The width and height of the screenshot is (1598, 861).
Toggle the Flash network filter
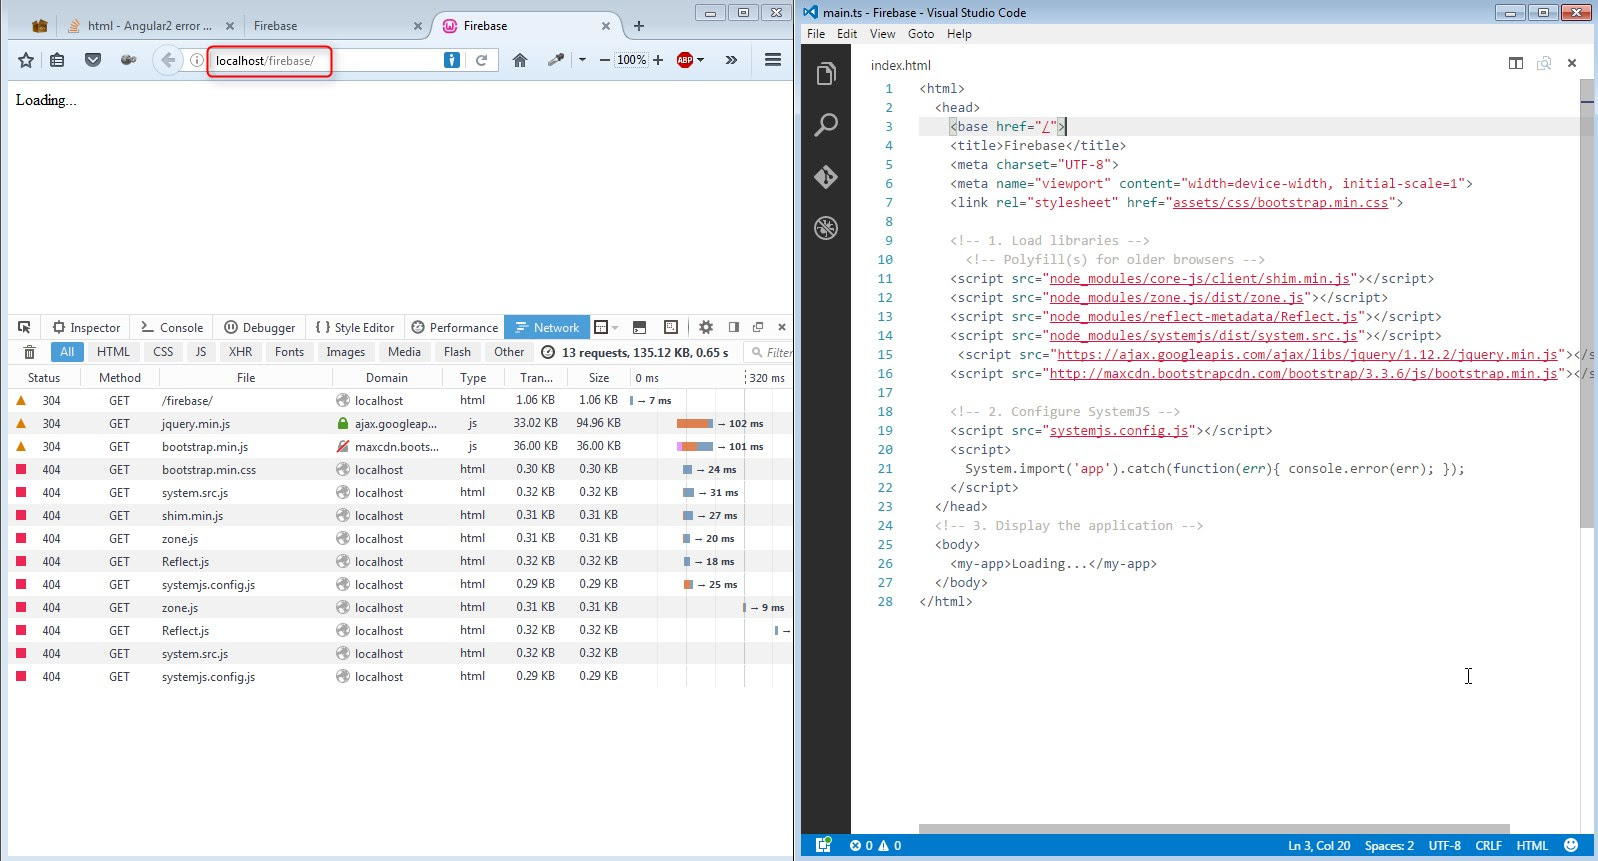pyautogui.click(x=457, y=352)
